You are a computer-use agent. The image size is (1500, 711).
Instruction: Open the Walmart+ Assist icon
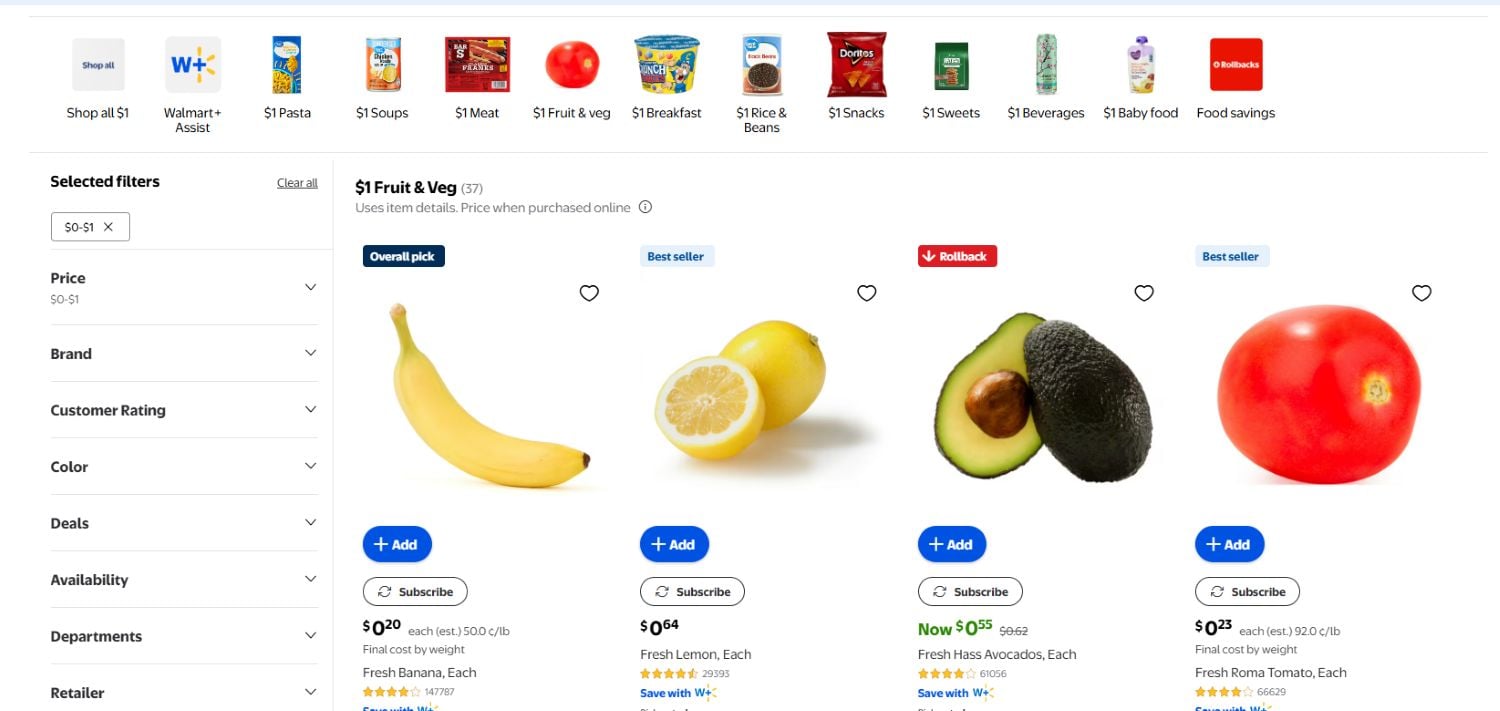[192, 64]
